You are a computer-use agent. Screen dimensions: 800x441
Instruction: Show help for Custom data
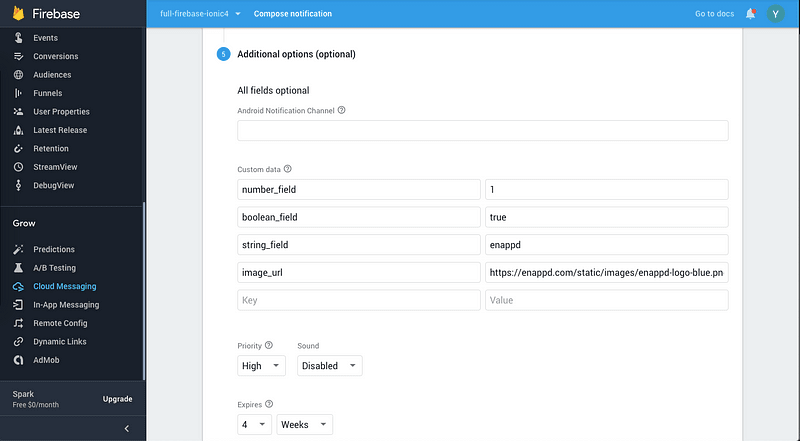coord(288,168)
